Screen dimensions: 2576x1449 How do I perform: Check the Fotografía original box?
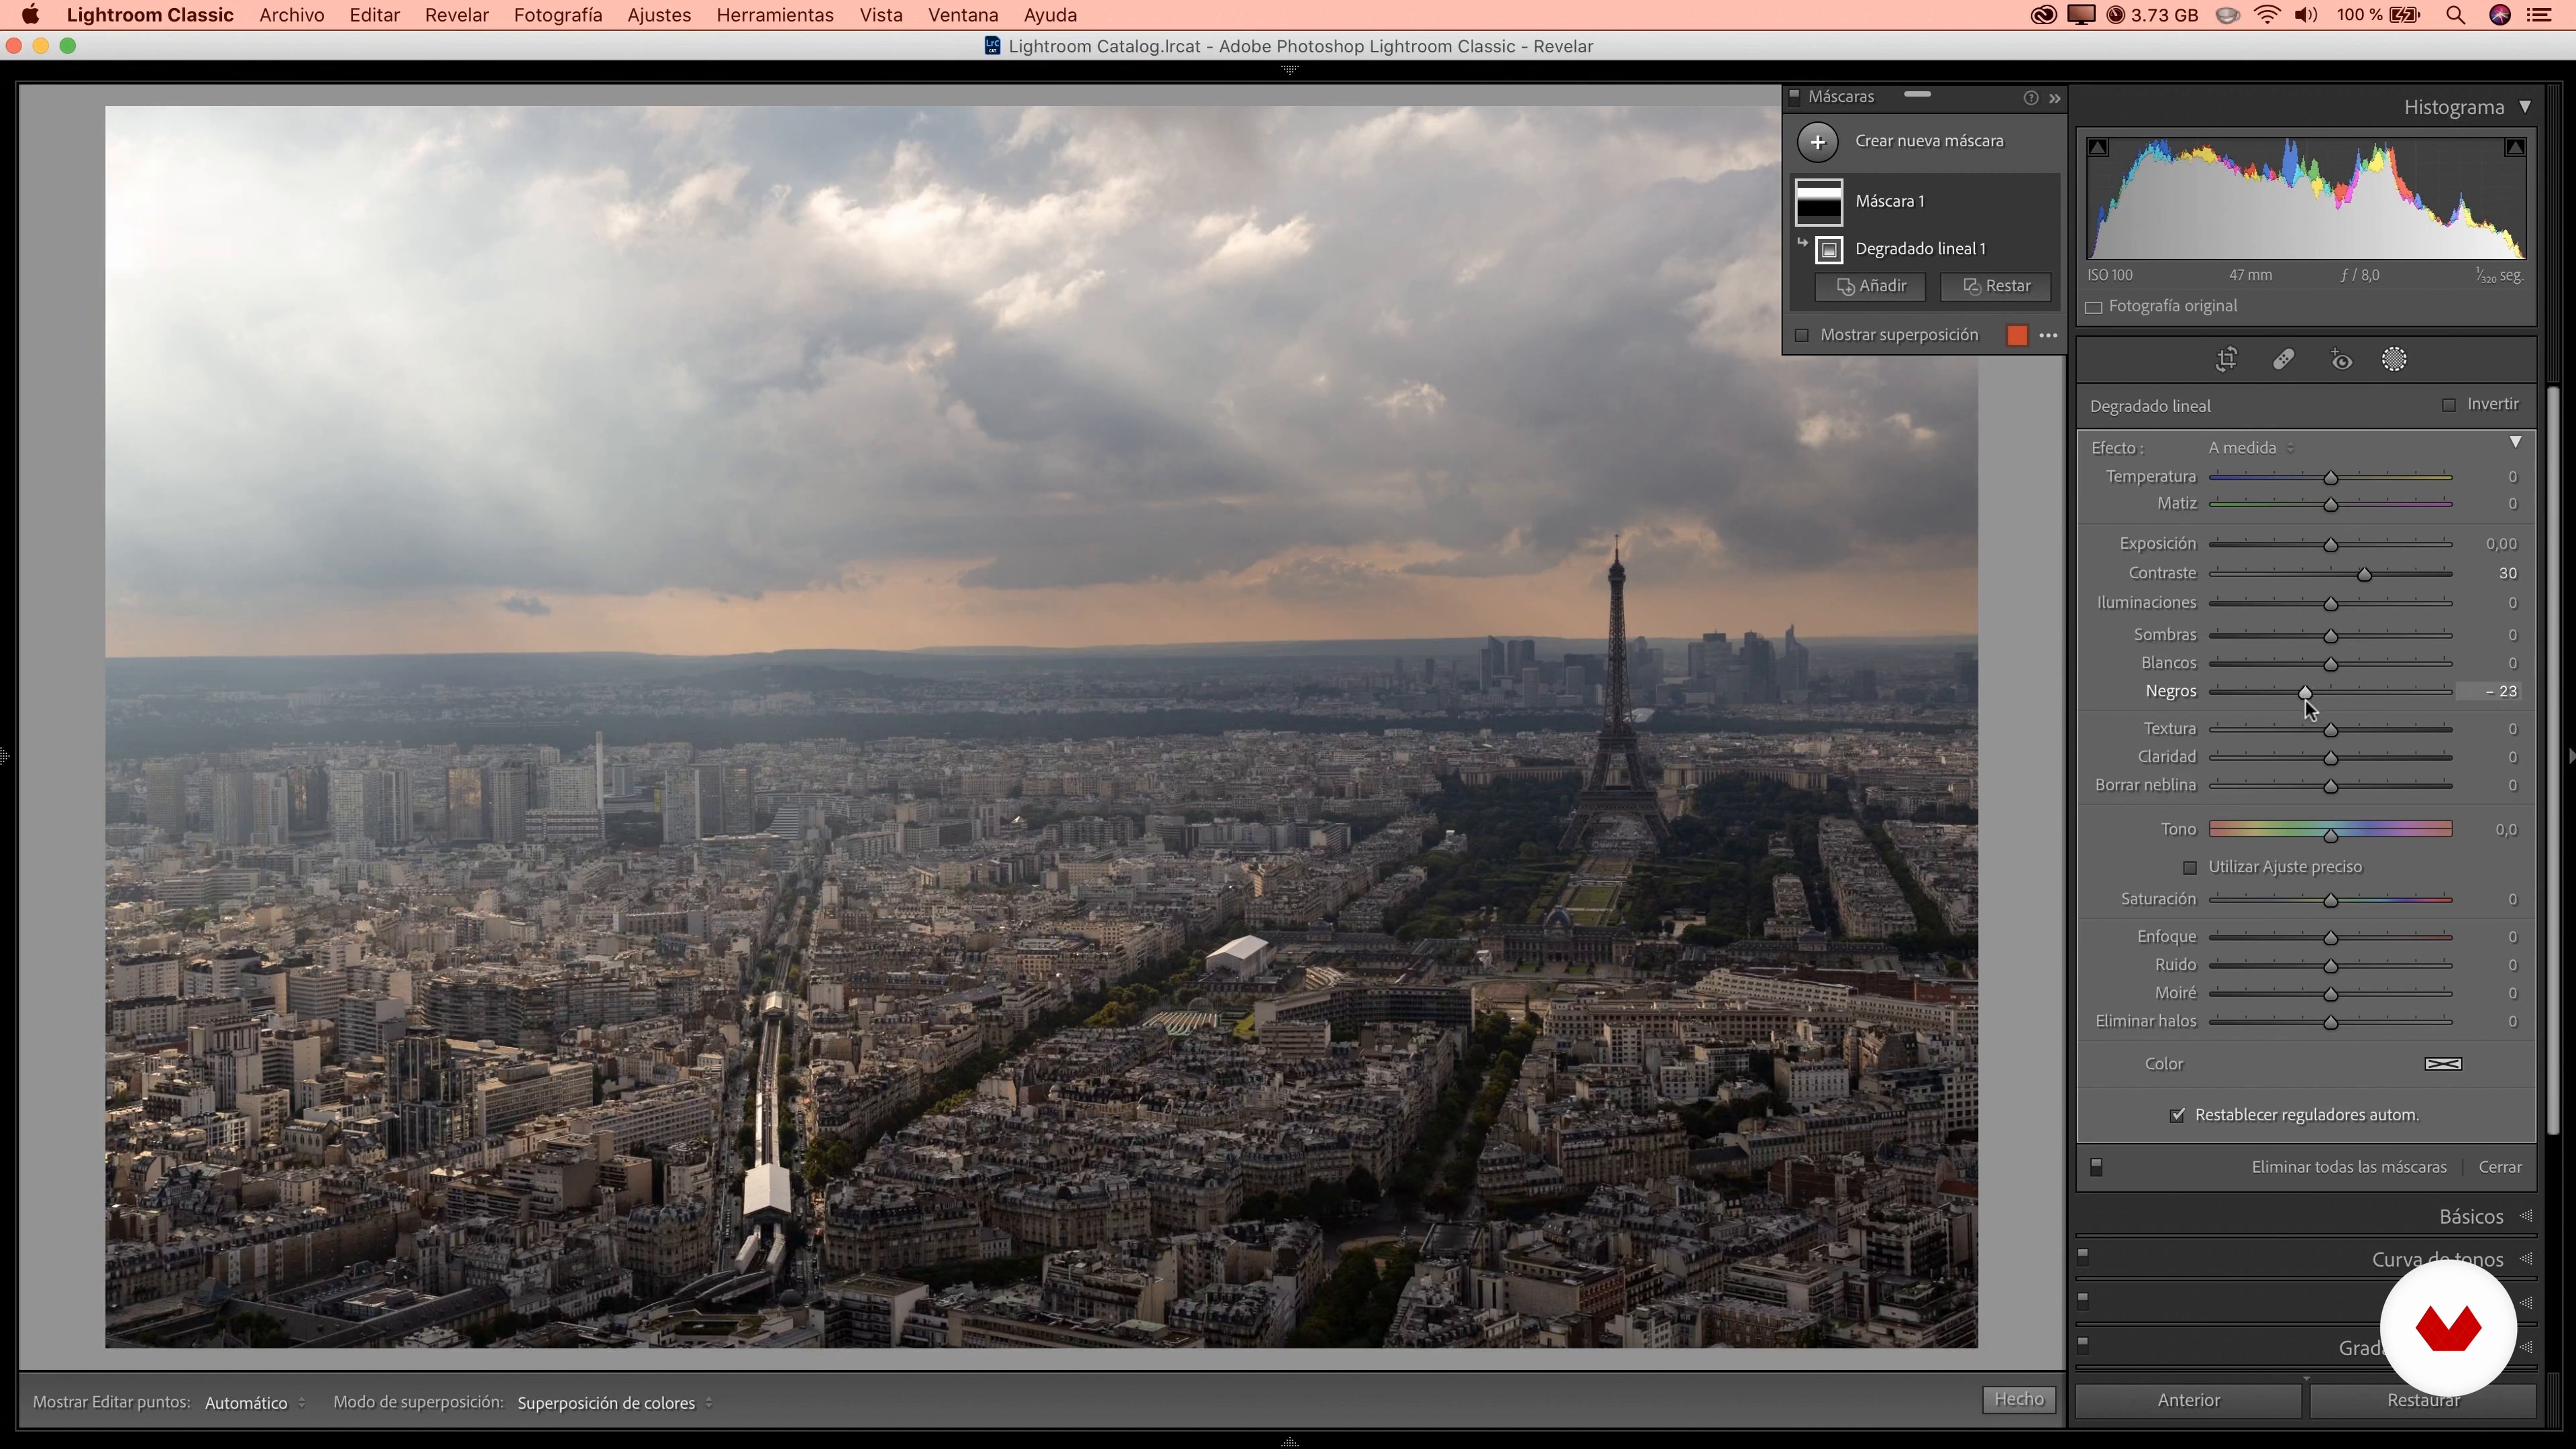pyautogui.click(x=2094, y=307)
